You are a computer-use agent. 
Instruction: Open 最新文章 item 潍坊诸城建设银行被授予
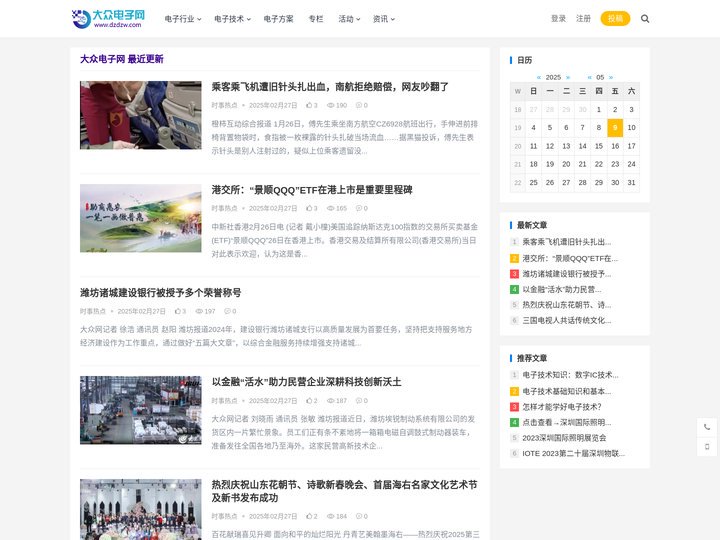click(567, 274)
